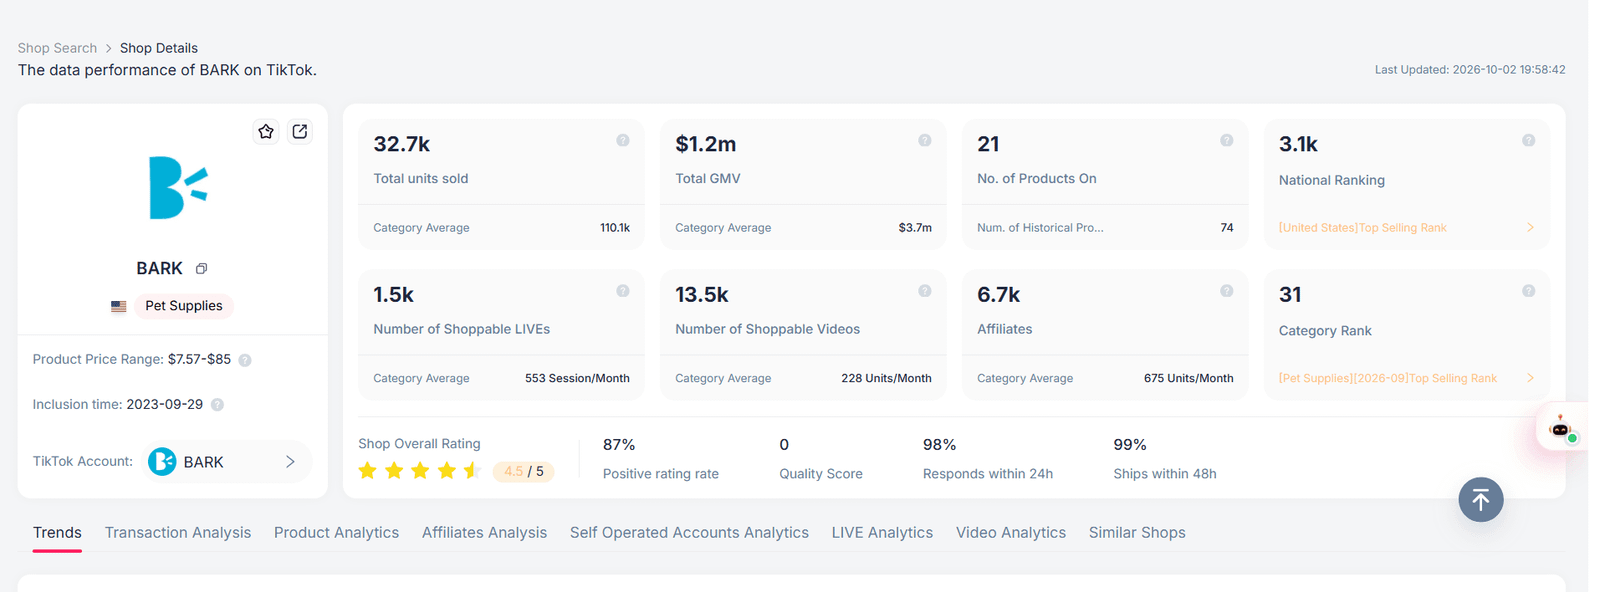Click the 98% Responds within 24h value
The height and width of the screenshot is (592, 1600).
(x=939, y=445)
